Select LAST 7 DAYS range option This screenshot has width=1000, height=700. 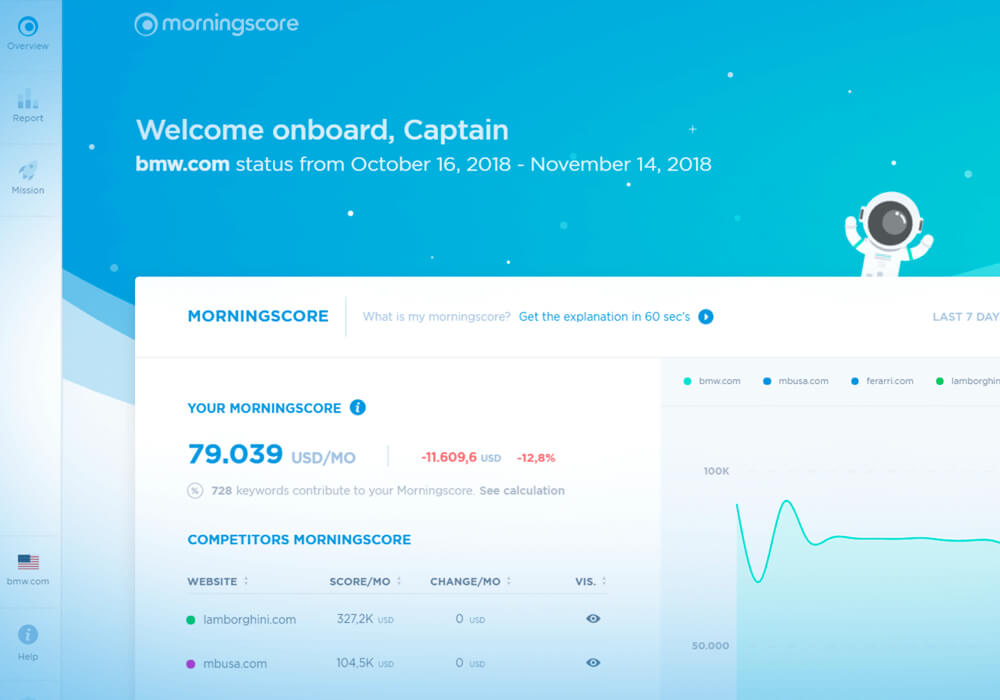pyautogui.click(x=964, y=316)
